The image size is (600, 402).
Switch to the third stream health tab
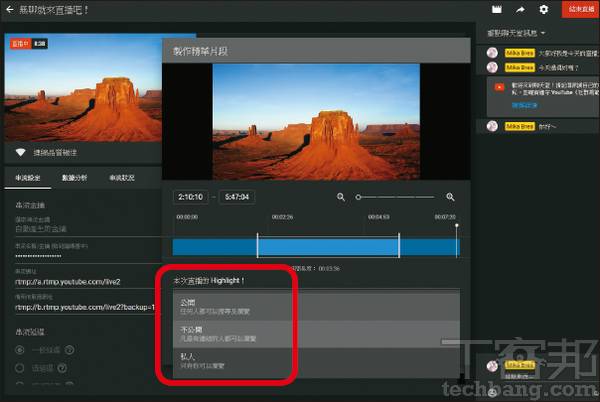pos(122,178)
